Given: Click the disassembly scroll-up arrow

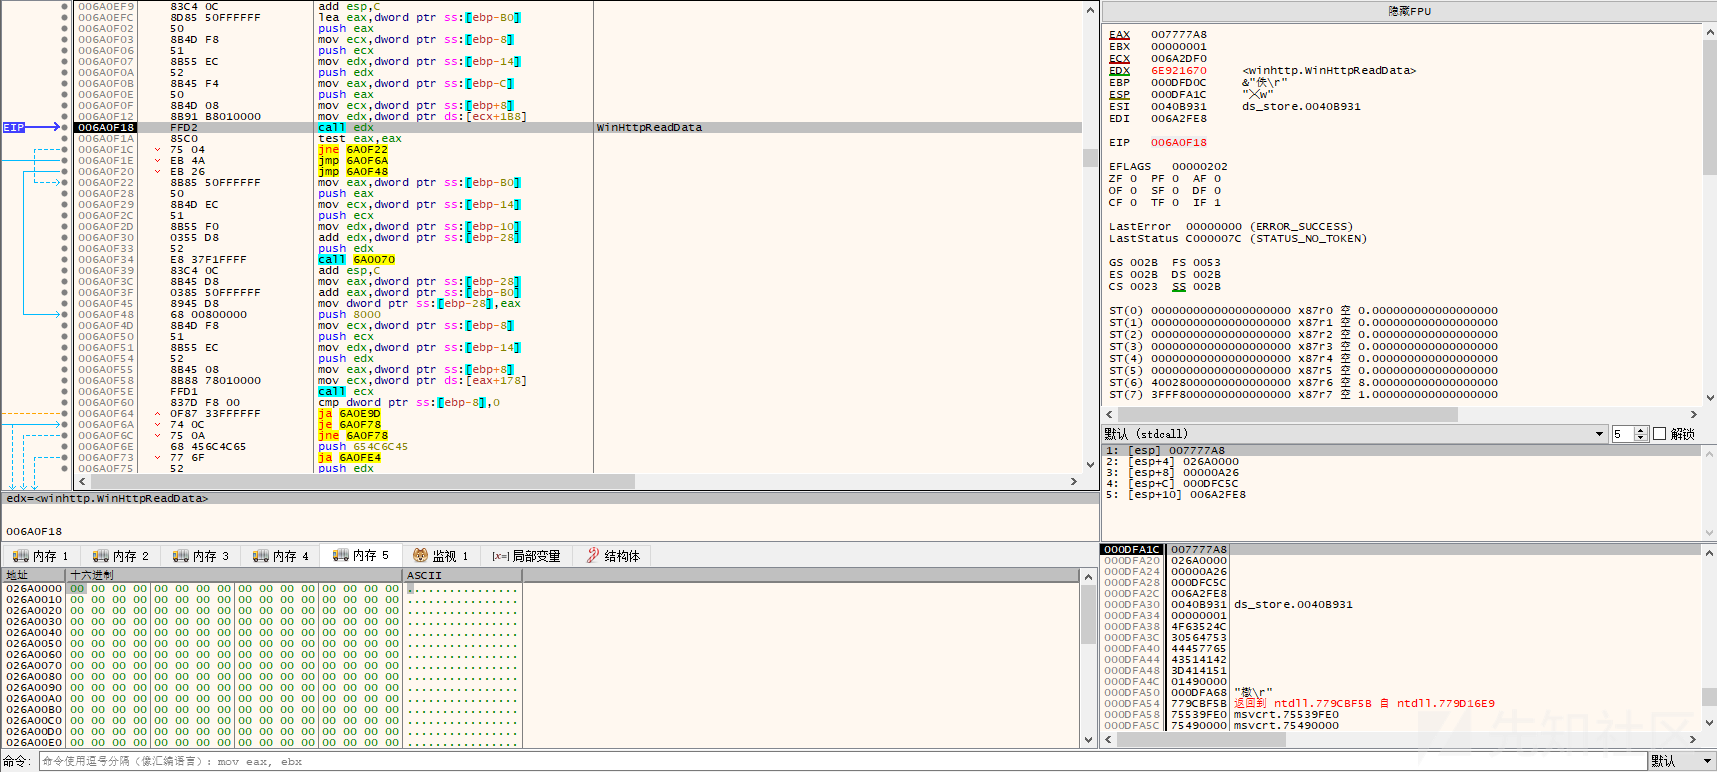Looking at the screenshot, I should pos(1091,10).
